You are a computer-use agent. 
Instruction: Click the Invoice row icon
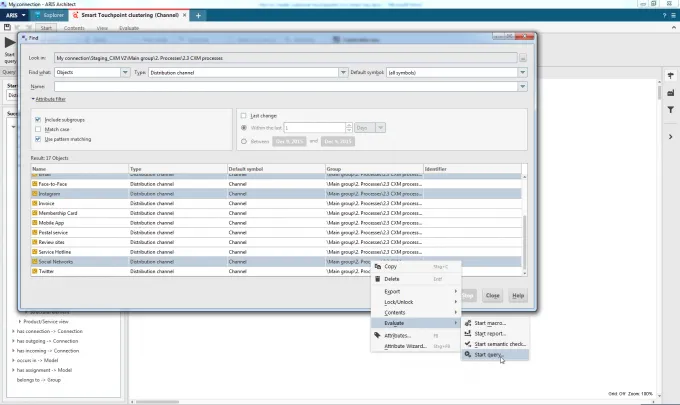point(35,203)
